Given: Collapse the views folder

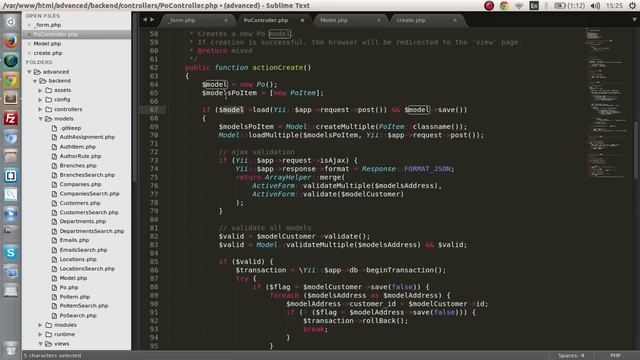Looking at the screenshot, I should click(x=40, y=344).
